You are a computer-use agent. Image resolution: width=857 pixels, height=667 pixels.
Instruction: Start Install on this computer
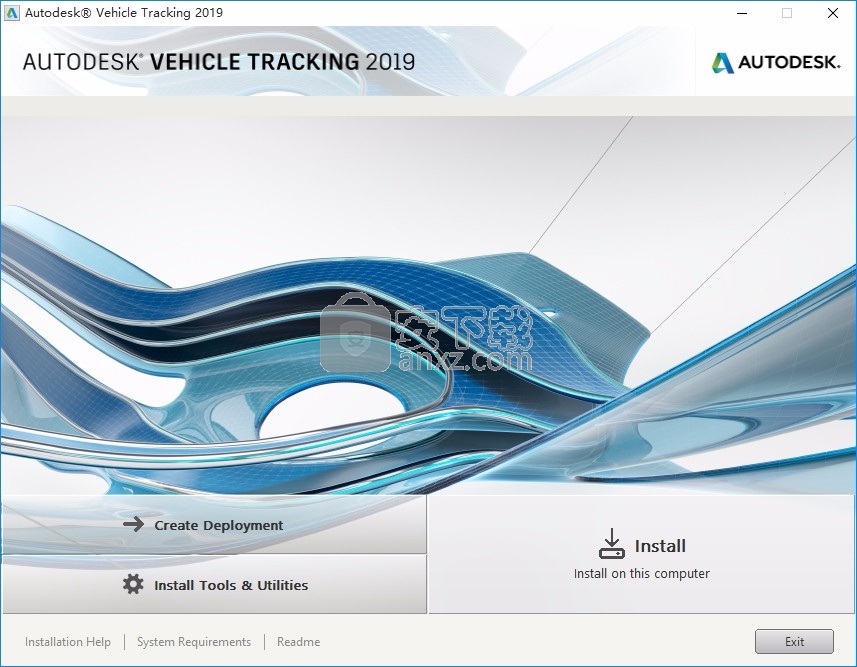[x=642, y=554]
